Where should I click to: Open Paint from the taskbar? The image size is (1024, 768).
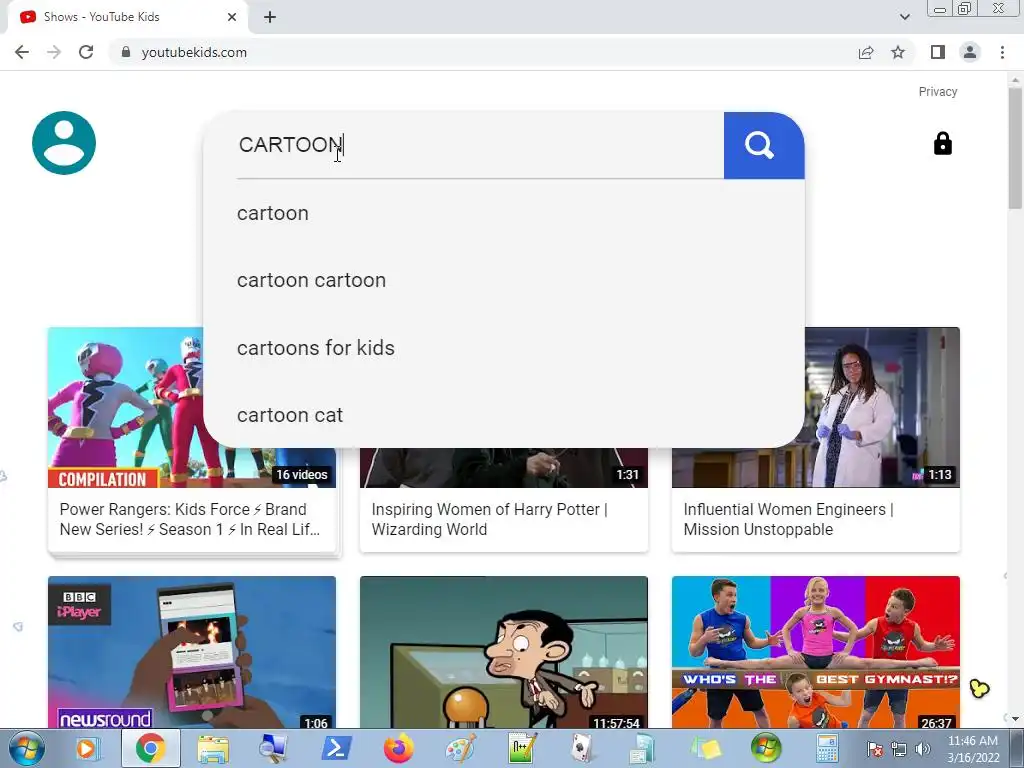tap(460, 748)
